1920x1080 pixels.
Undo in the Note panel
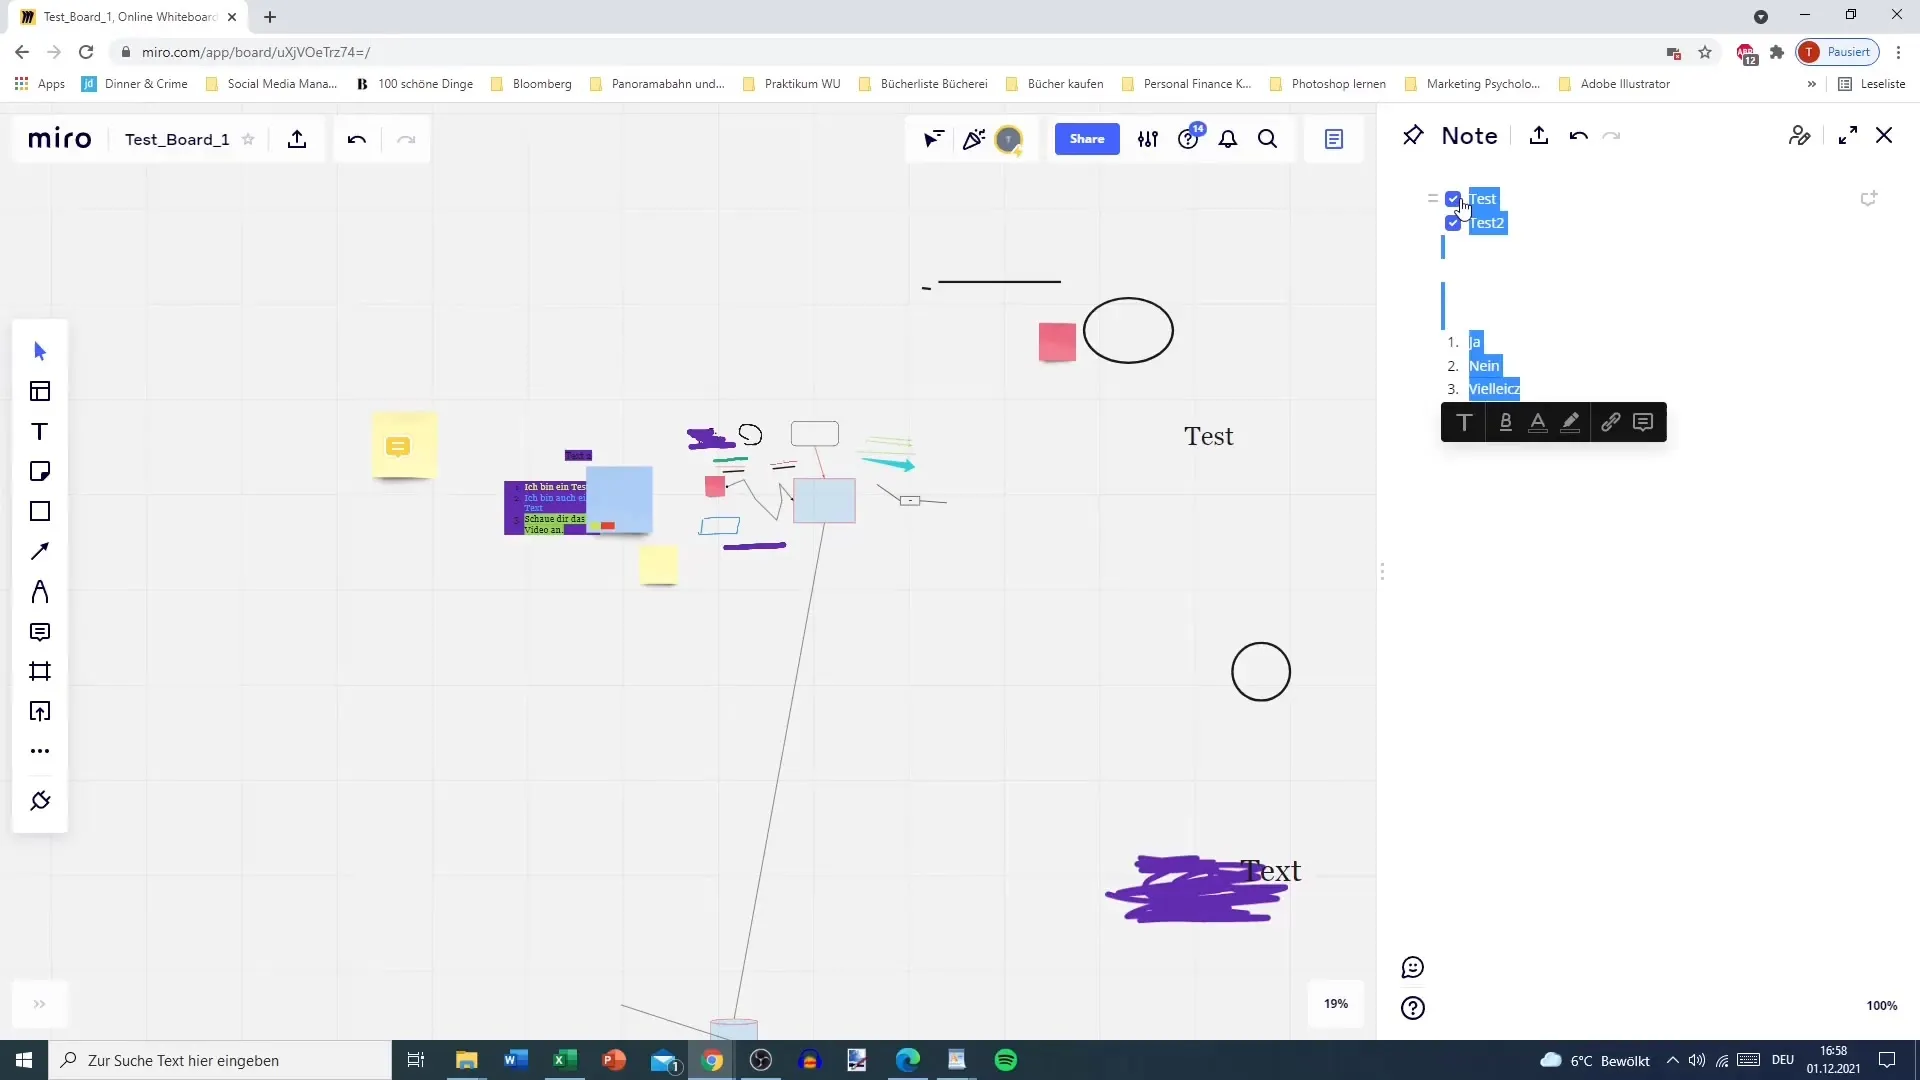pyautogui.click(x=1579, y=136)
